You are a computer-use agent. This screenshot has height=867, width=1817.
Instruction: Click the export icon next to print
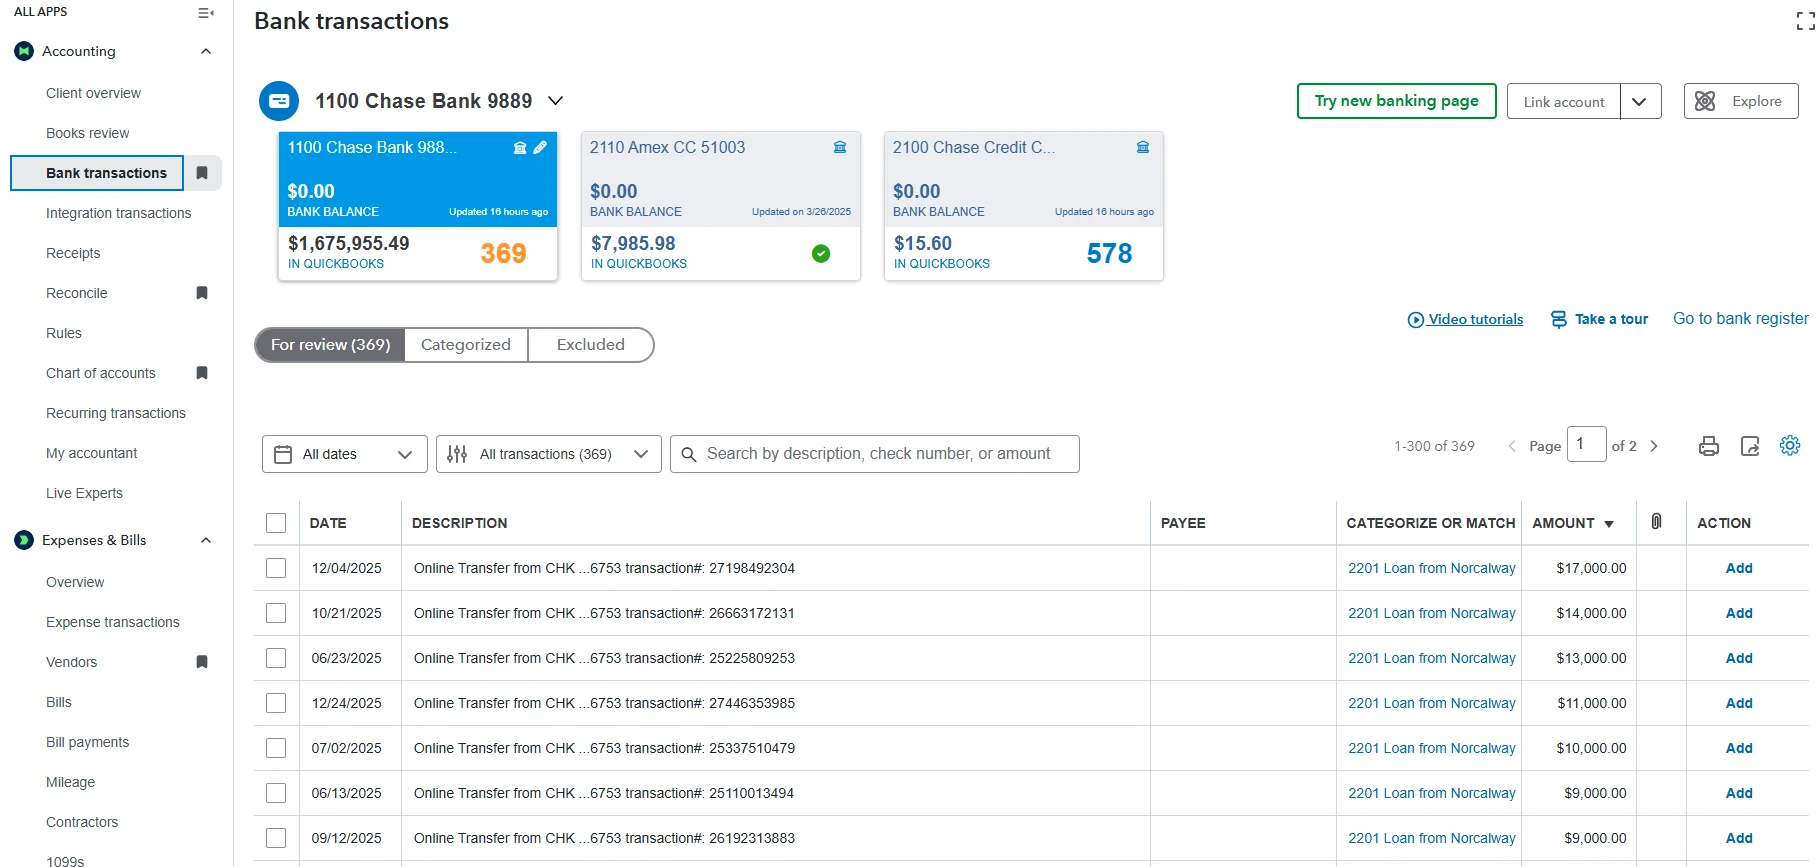click(1749, 446)
